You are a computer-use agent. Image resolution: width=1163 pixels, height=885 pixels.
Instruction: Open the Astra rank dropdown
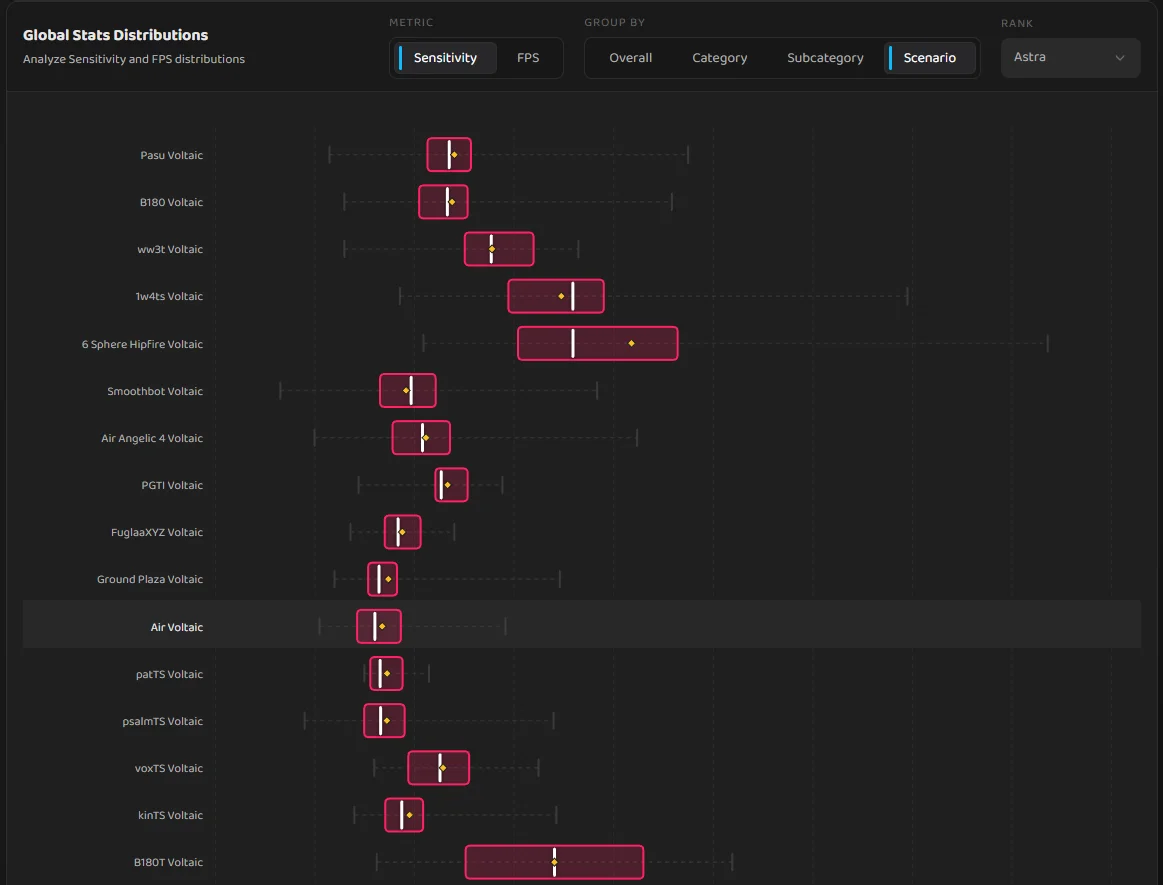click(x=1069, y=58)
